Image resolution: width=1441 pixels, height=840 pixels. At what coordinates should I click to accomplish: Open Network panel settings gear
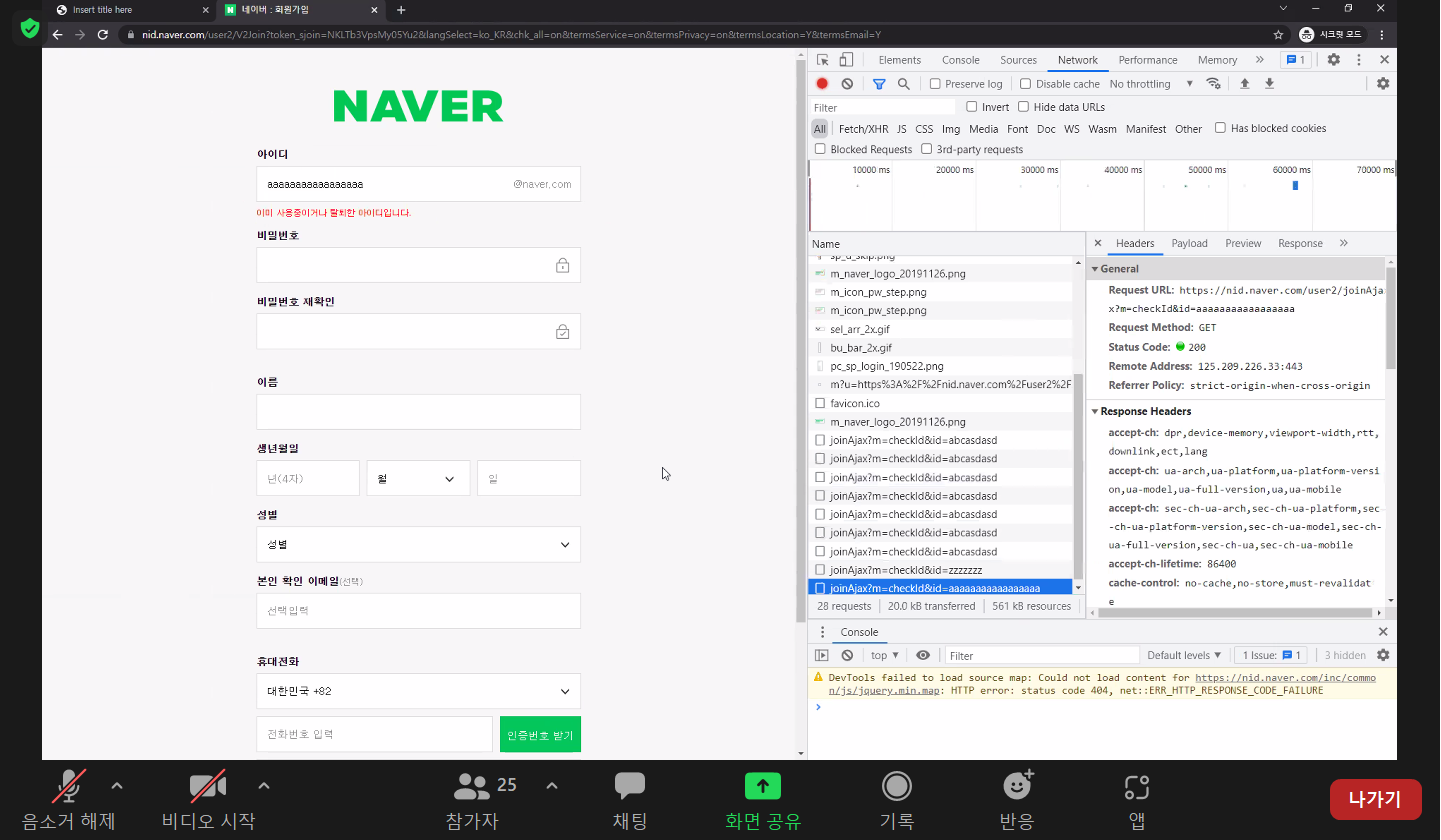pos(1383,84)
